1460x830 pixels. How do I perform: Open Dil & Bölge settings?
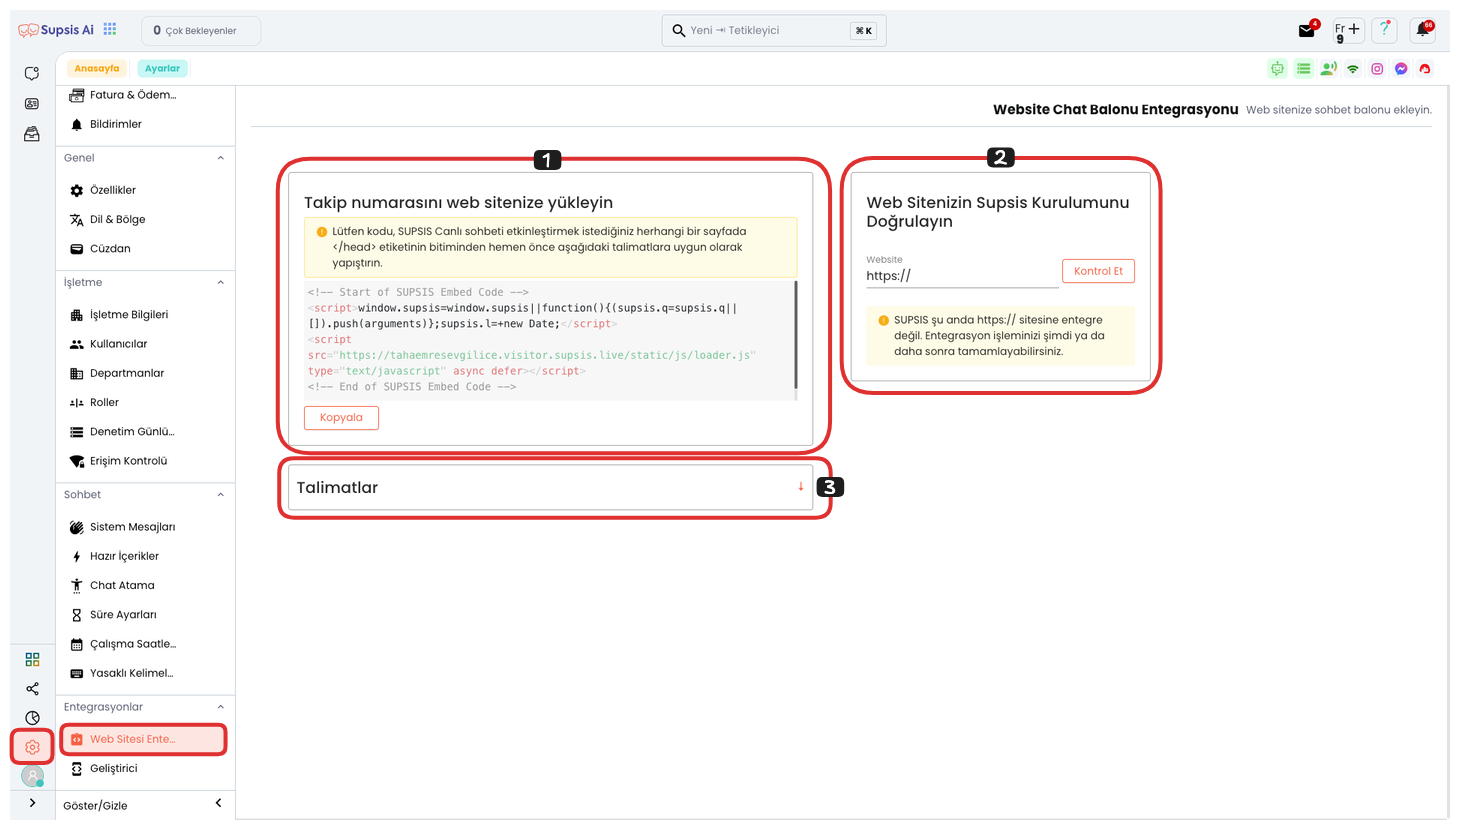(x=145, y=219)
